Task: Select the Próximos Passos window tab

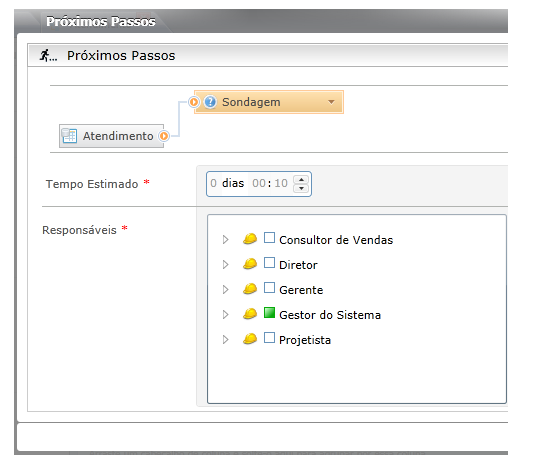Action: 101,21
